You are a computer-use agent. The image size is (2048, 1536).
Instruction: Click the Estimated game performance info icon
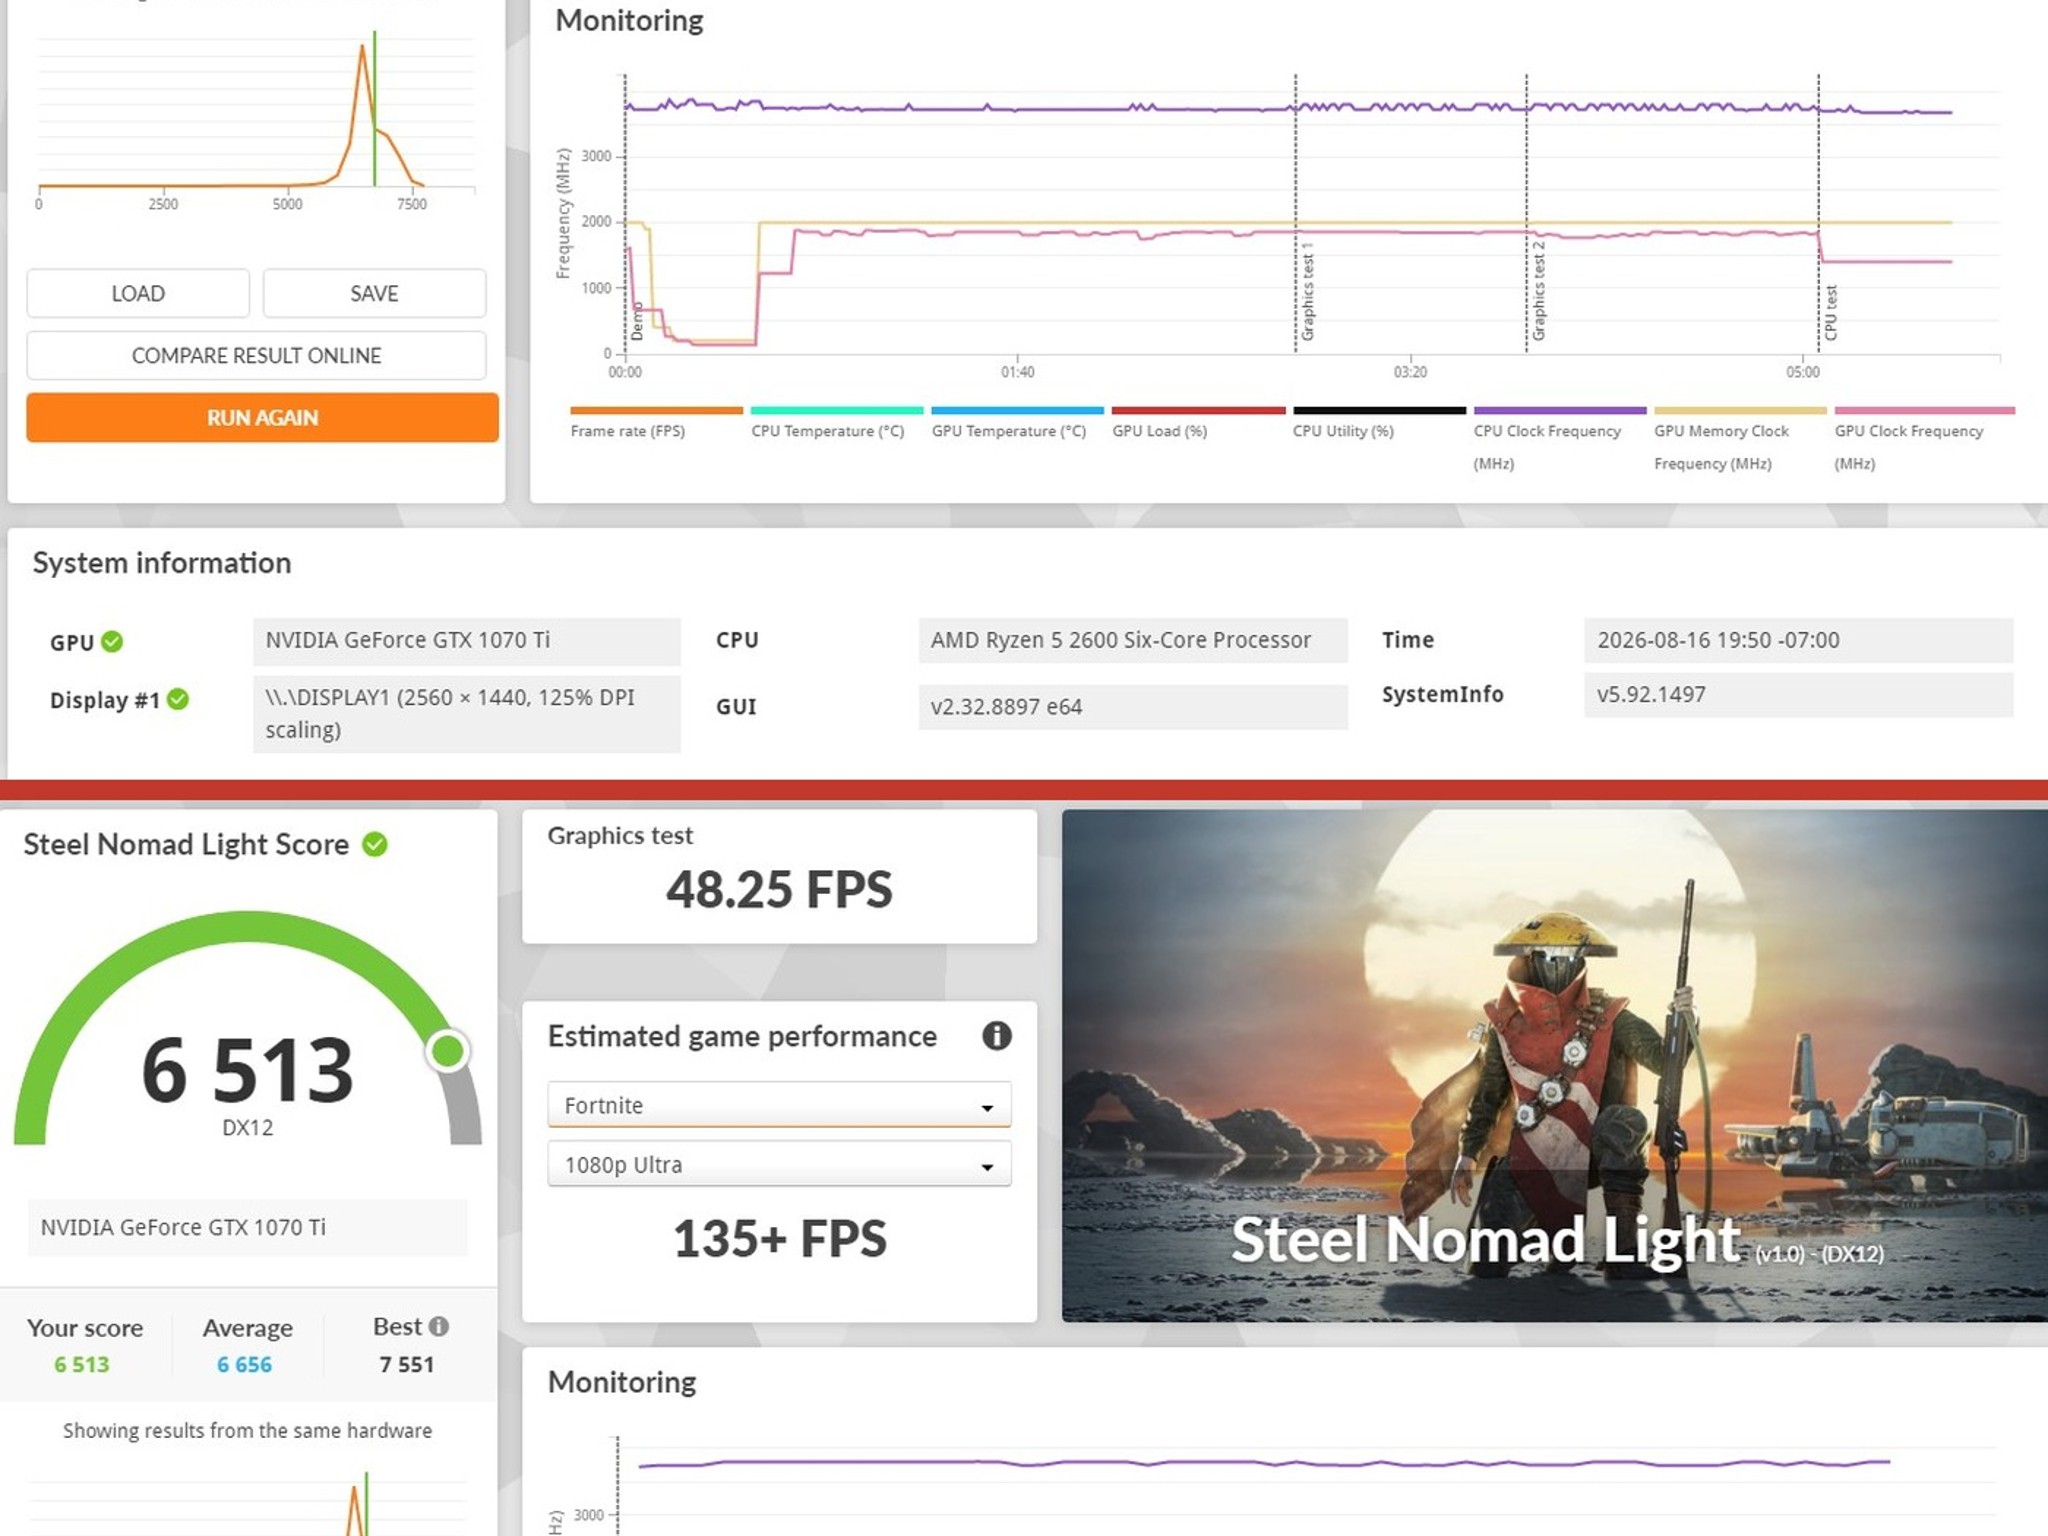click(x=996, y=1035)
